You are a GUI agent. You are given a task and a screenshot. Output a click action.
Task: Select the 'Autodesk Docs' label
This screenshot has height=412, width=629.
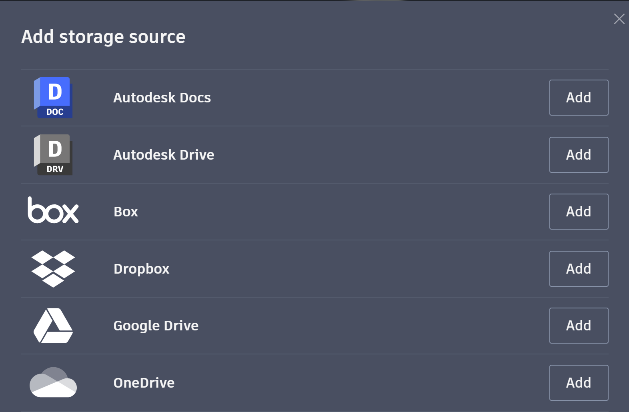[x=162, y=97]
